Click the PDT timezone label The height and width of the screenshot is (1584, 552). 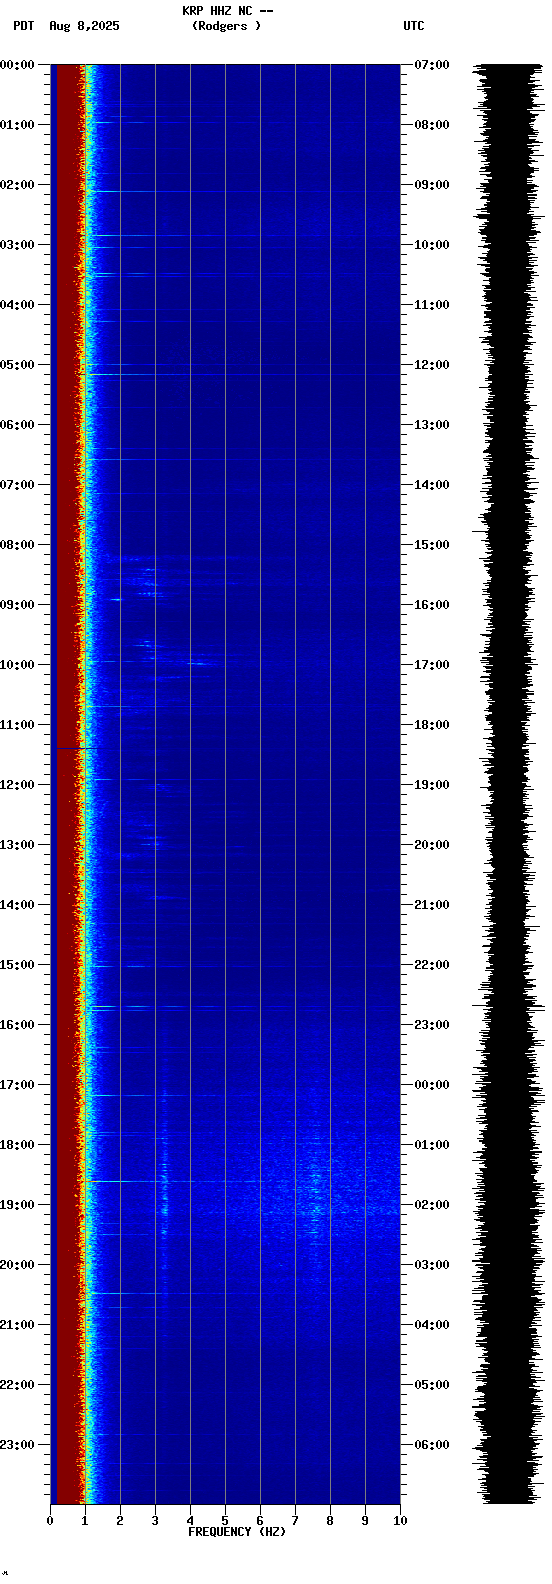(x=23, y=26)
